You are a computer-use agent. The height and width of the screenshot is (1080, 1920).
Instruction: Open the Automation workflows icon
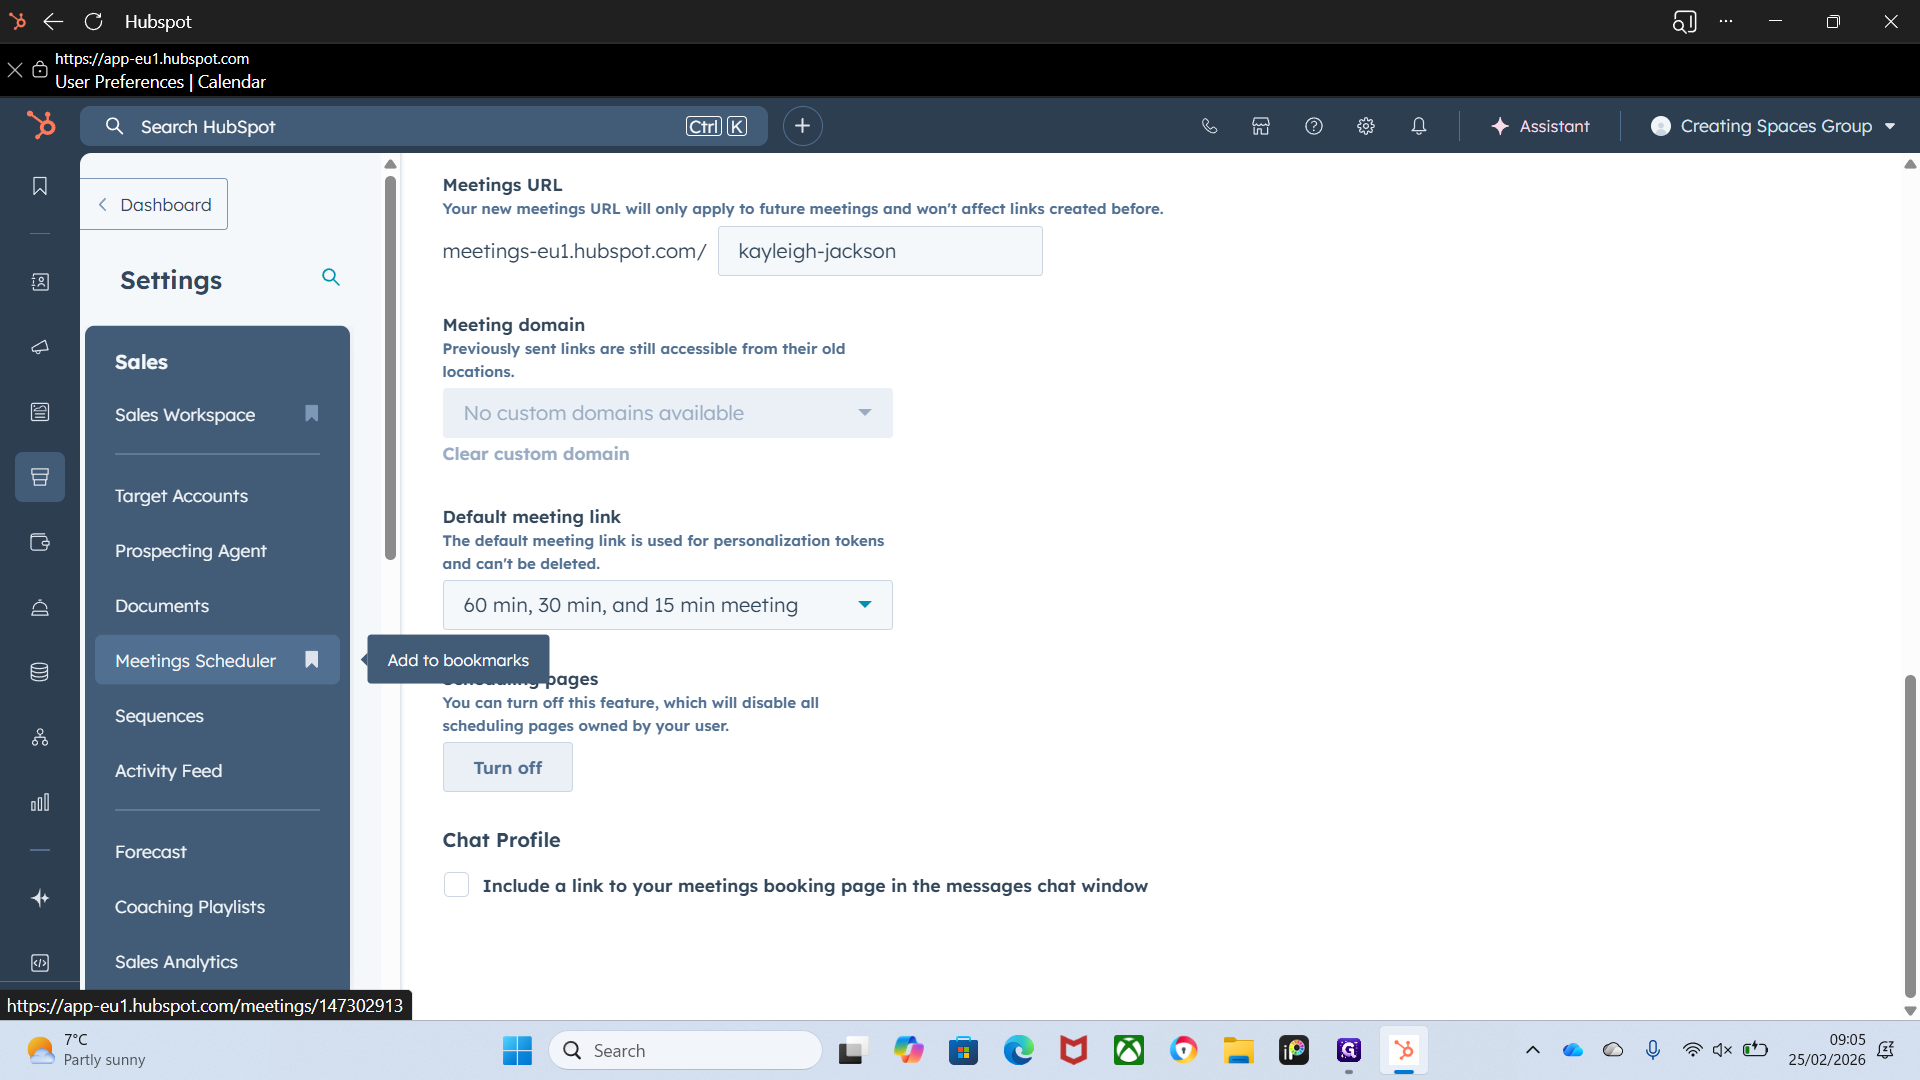coord(40,737)
